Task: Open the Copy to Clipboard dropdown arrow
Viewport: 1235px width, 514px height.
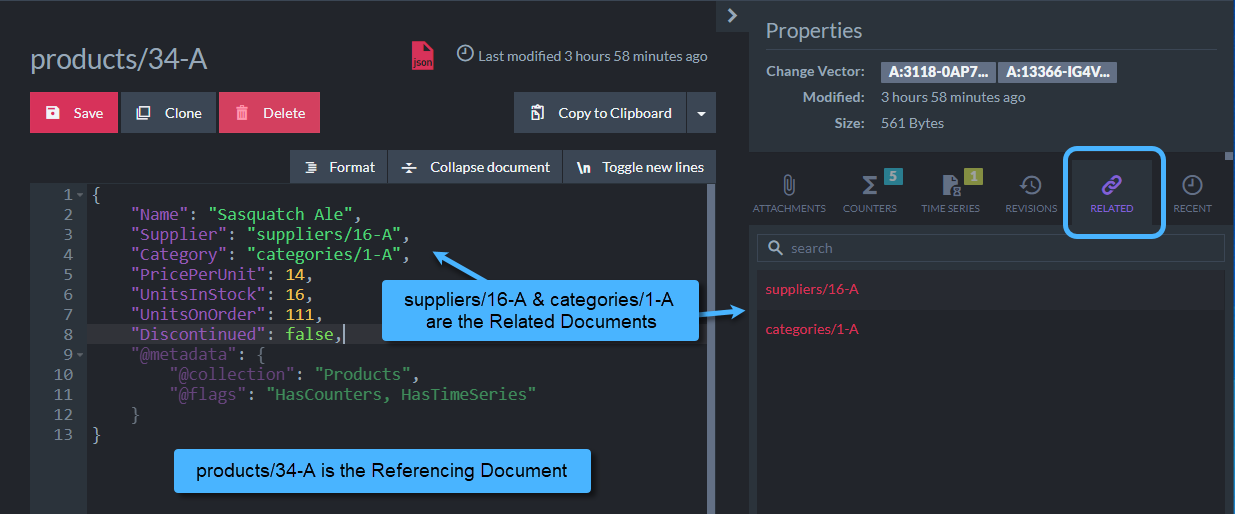Action: click(x=701, y=113)
